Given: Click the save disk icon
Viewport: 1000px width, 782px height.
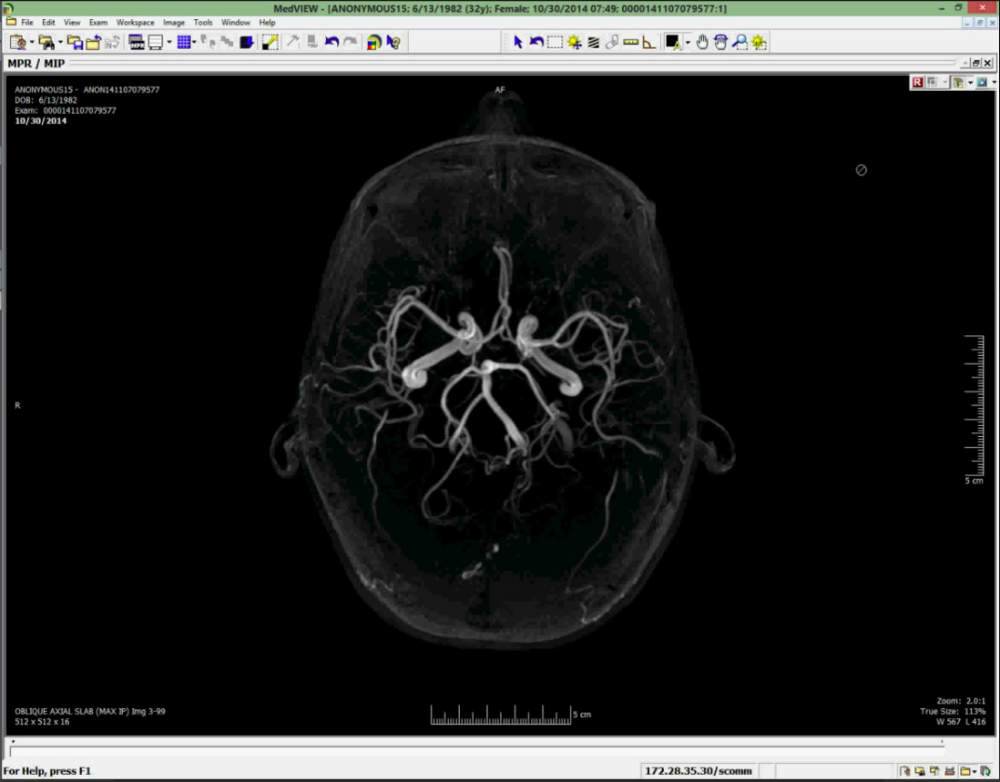Looking at the screenshot, I should click(x=75, y=42).
